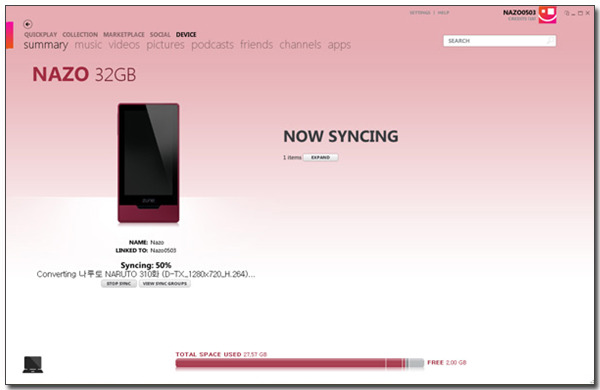Viewport: 600px width, 390px height.
Task: Click the NAZO0503 username text
Action: click(x=519, y=12)
